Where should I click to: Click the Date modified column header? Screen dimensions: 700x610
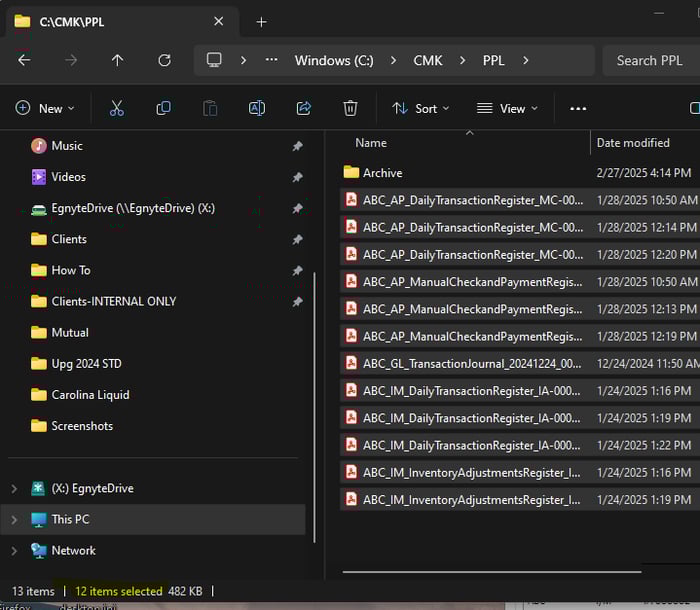pos(633,143)
